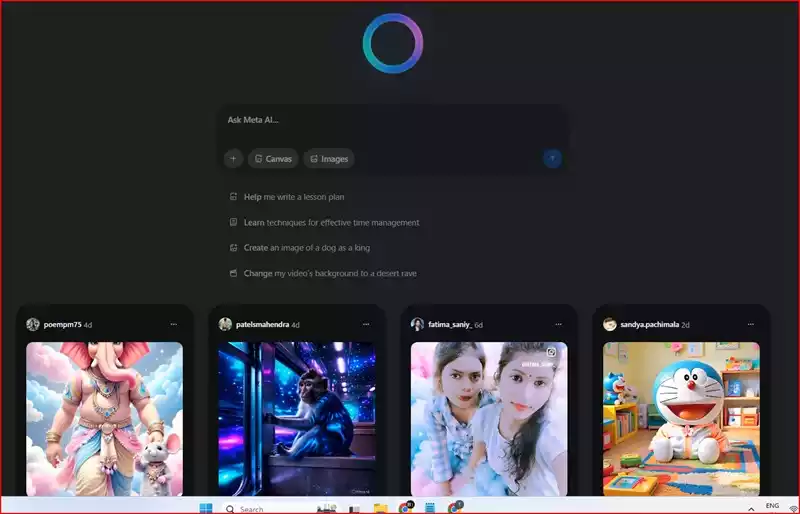Click the Meta AI ring logo

[393, 43]
